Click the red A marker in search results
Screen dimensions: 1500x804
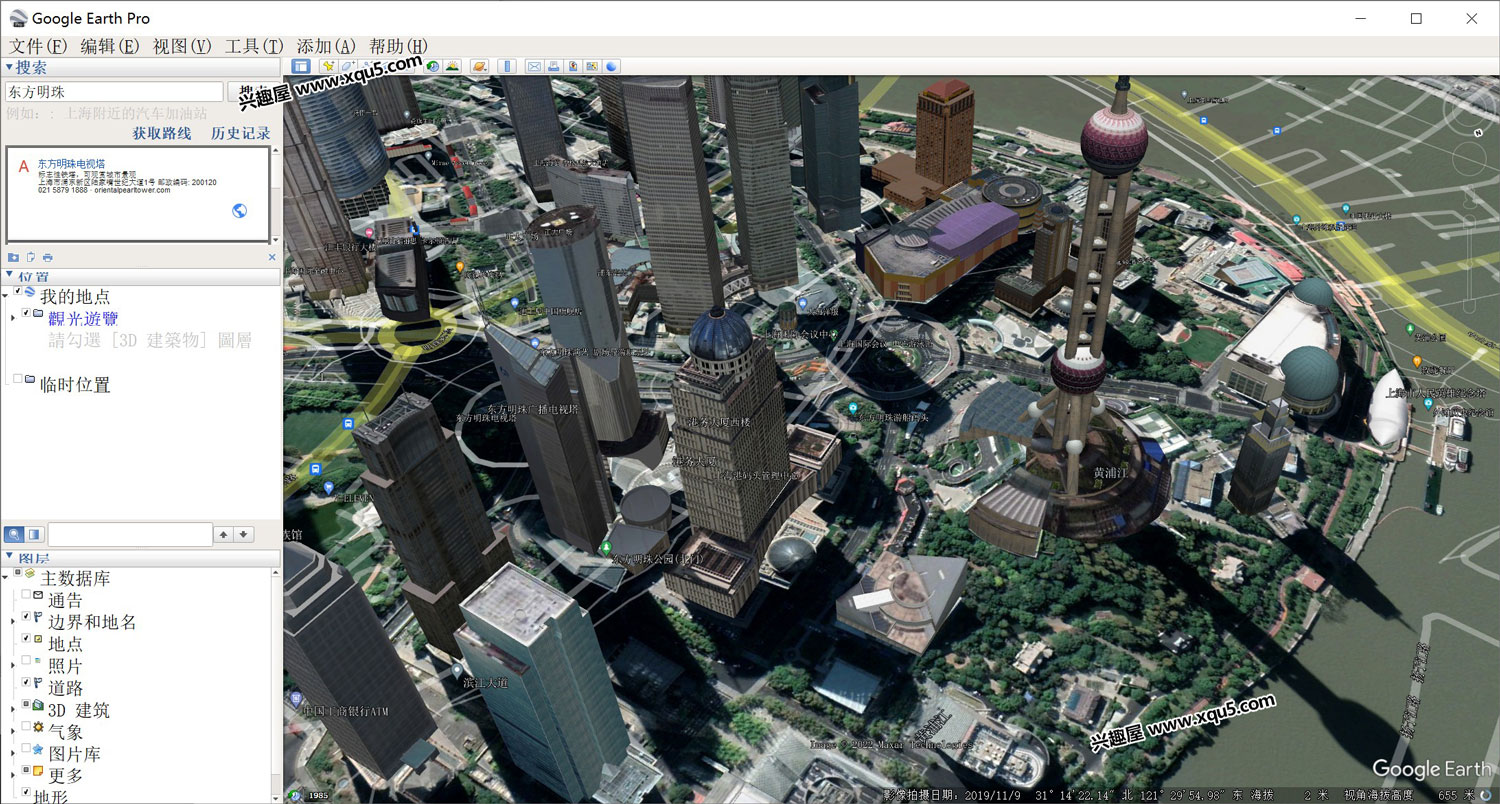(x=23, y=166)
